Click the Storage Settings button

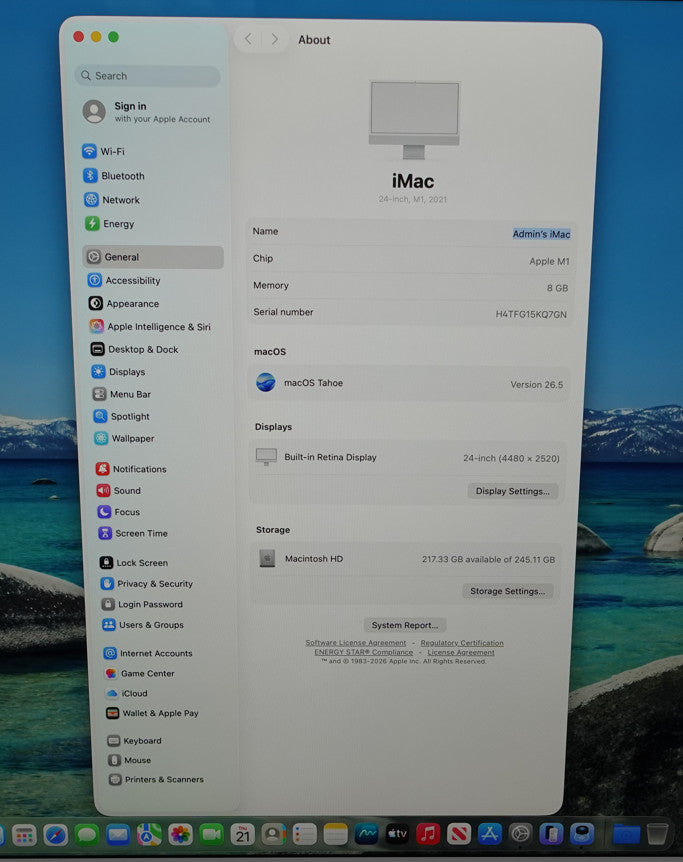(508, 591)
